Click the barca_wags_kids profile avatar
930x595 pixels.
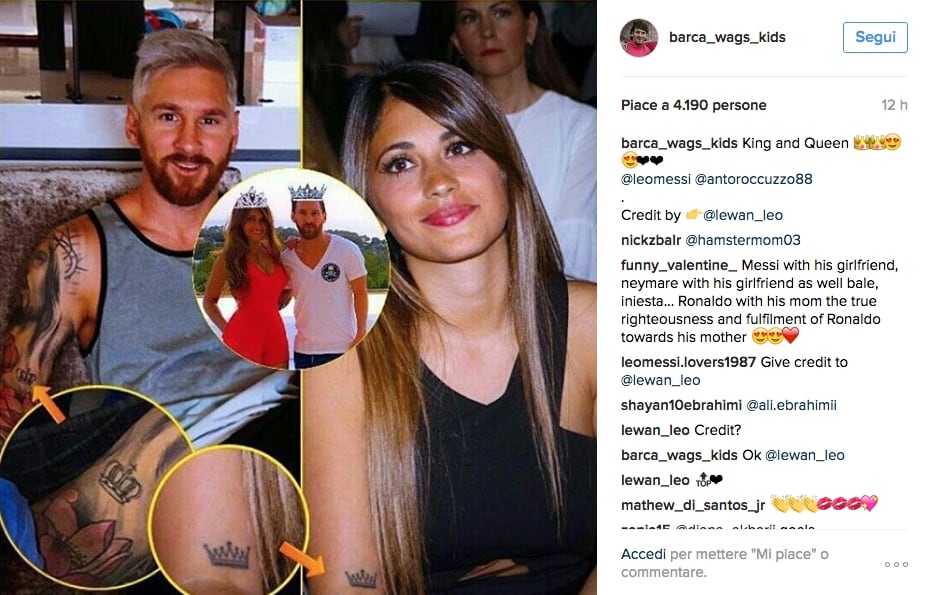[639, 37]
